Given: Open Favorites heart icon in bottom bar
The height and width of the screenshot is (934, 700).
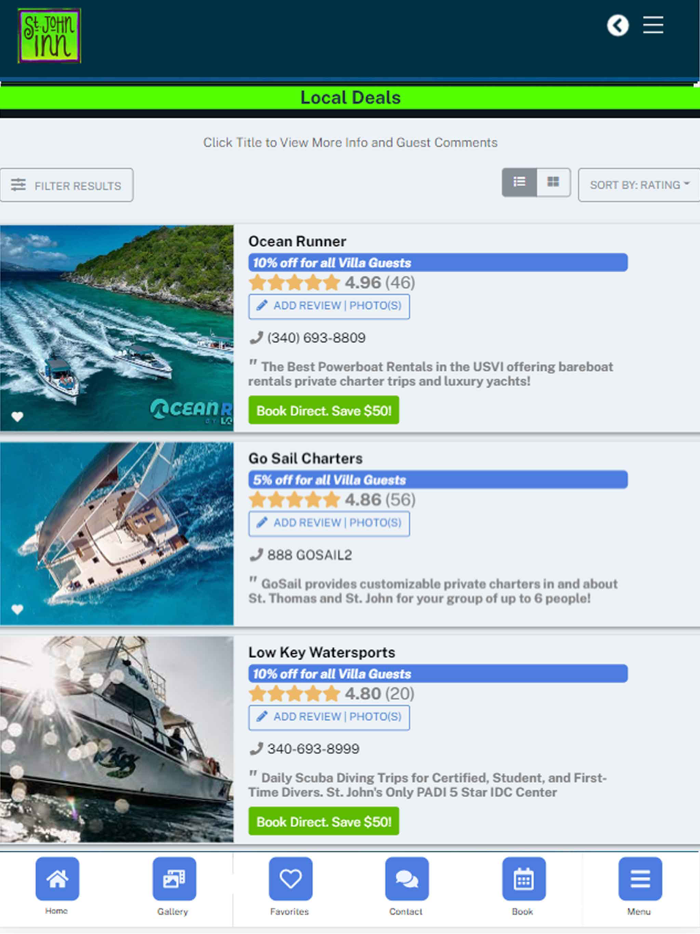Looking at the screenshot, I should point(290,879).
